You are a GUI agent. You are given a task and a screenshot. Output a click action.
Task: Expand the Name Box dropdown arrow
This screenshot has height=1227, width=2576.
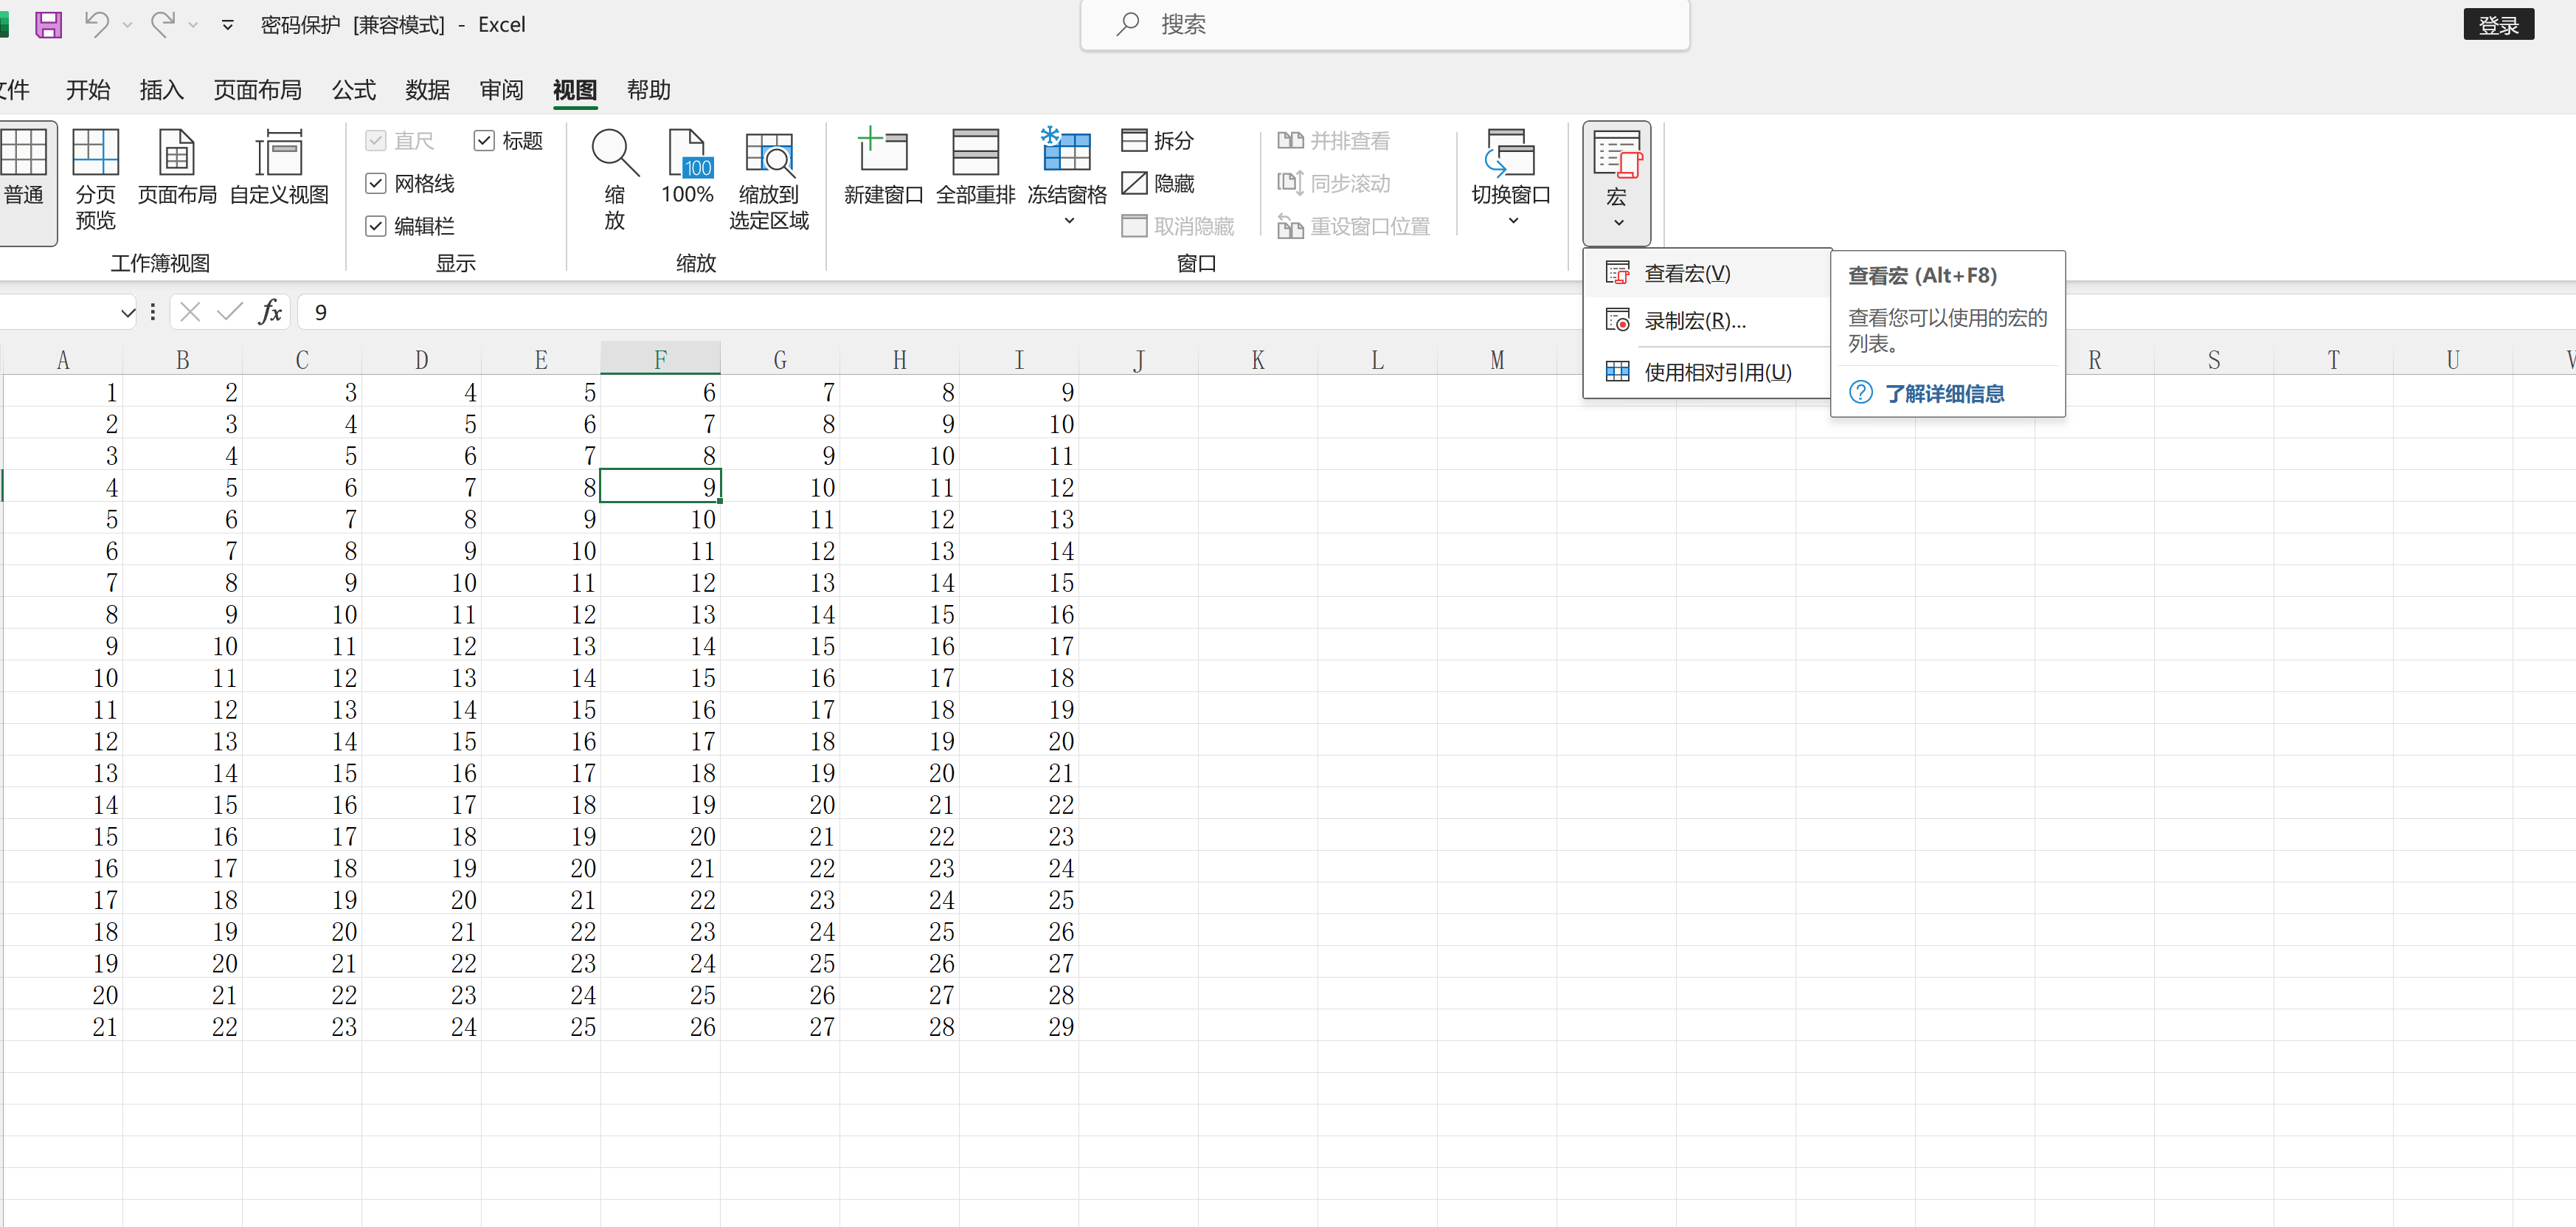[127, 313]
